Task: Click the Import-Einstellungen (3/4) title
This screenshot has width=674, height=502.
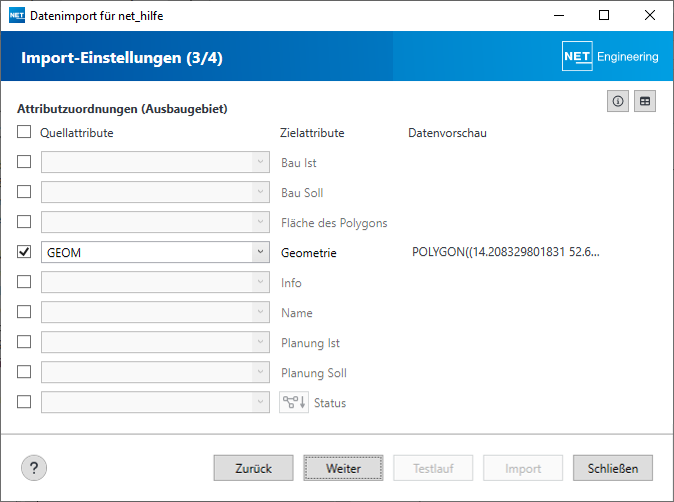Action: [x=122, y=58]
